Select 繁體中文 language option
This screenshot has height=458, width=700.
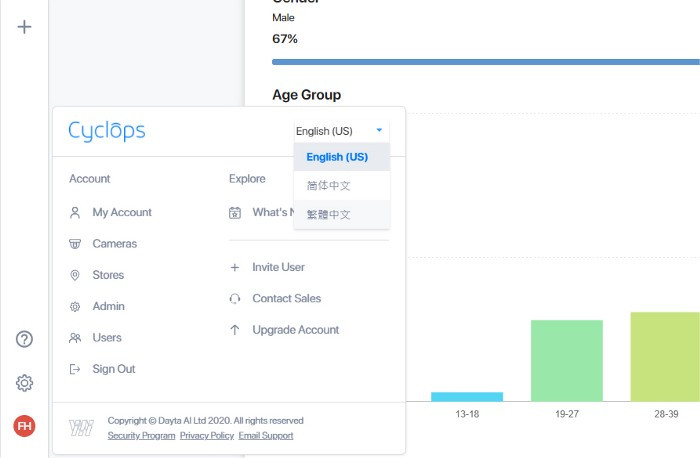[x=342, y=214]
